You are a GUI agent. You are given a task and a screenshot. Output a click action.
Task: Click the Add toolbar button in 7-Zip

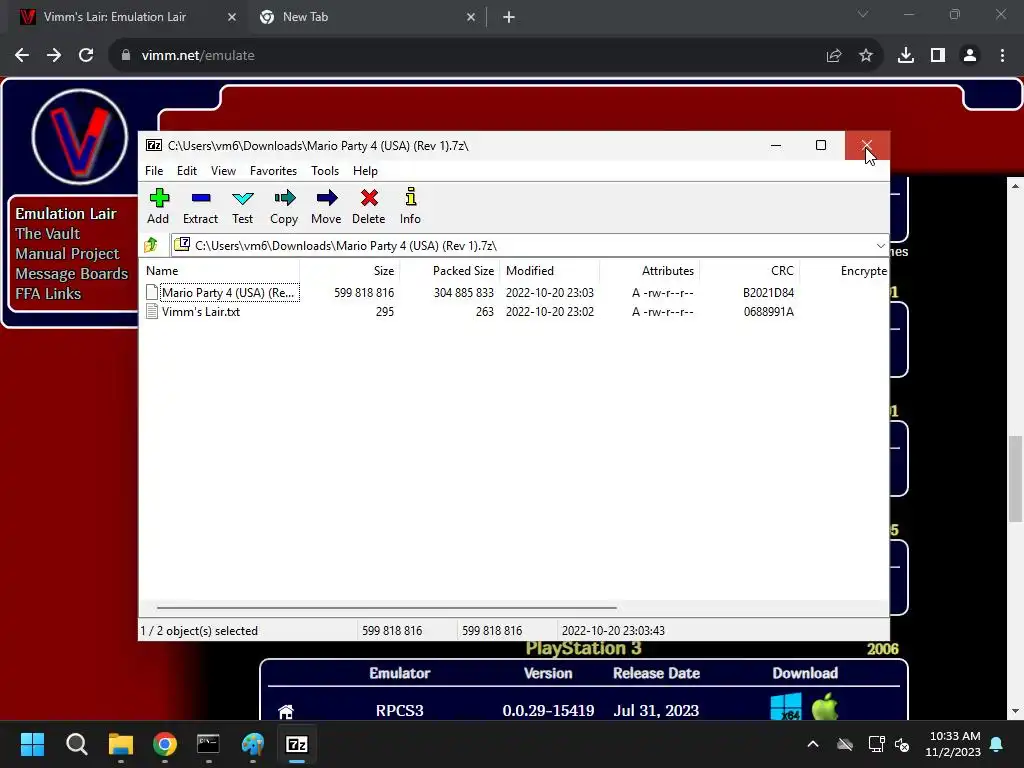coord(158,206)
